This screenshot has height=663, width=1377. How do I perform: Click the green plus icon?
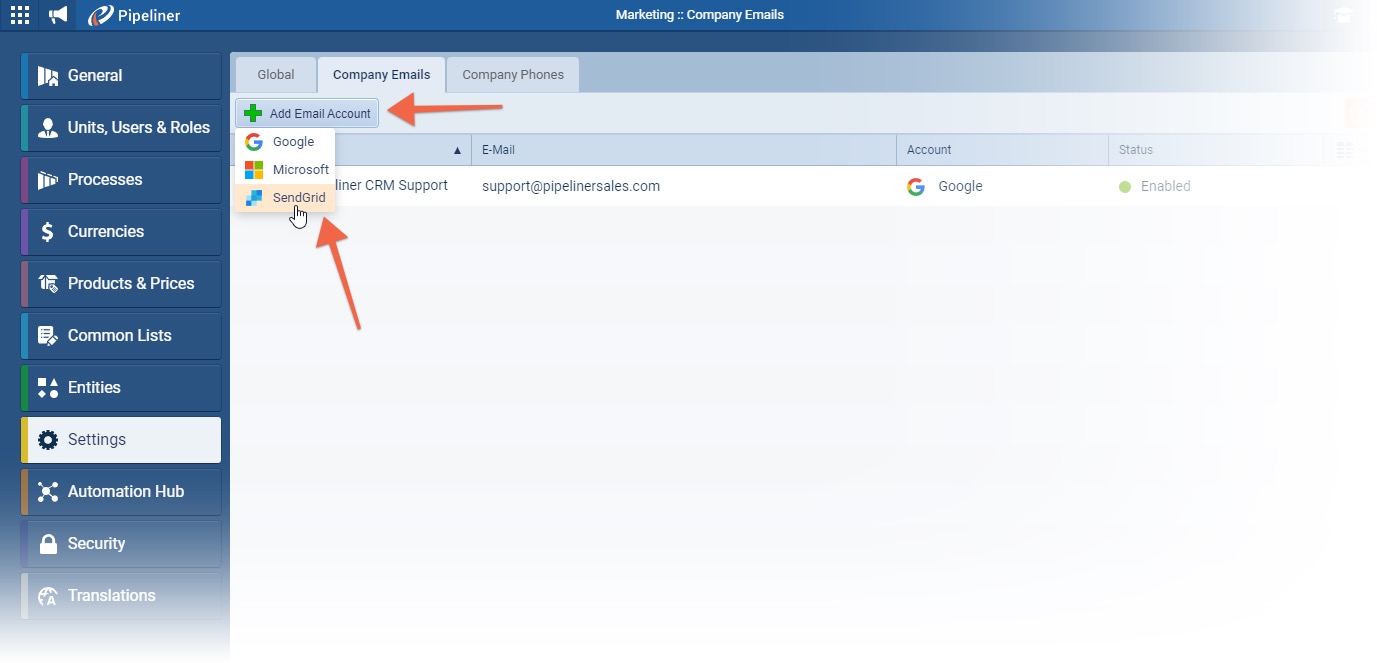pyautogui.click(x=253, y=113)
